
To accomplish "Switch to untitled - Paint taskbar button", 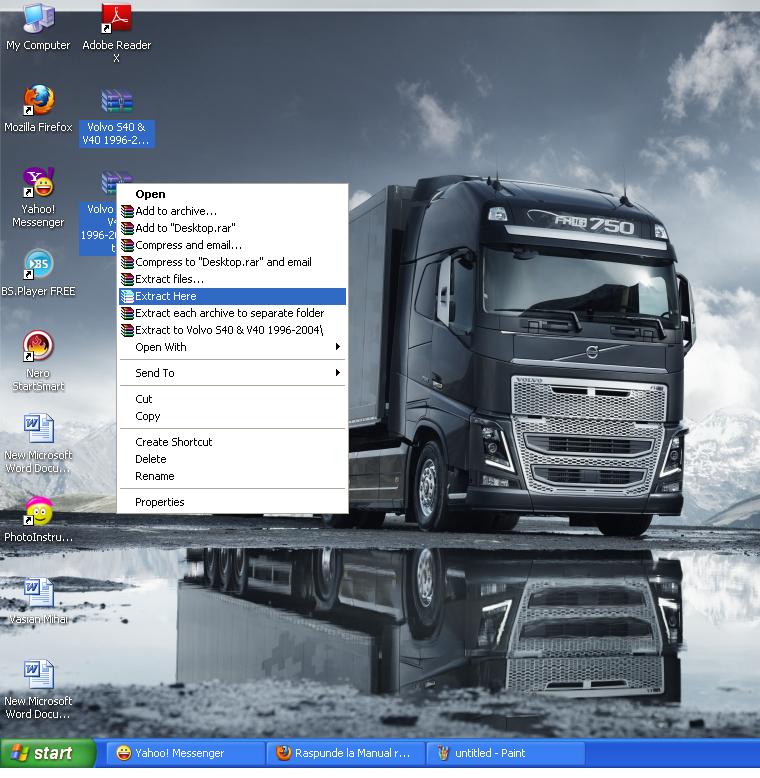I will tap(506, 753).
